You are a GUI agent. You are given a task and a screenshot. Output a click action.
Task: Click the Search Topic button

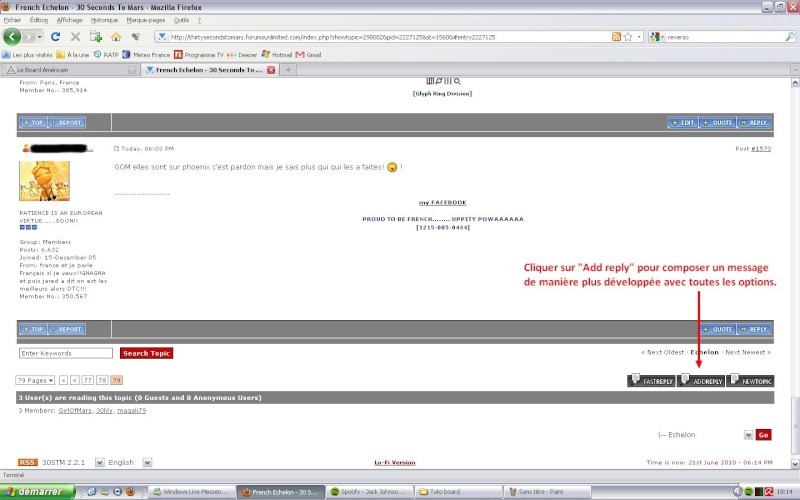146,353
